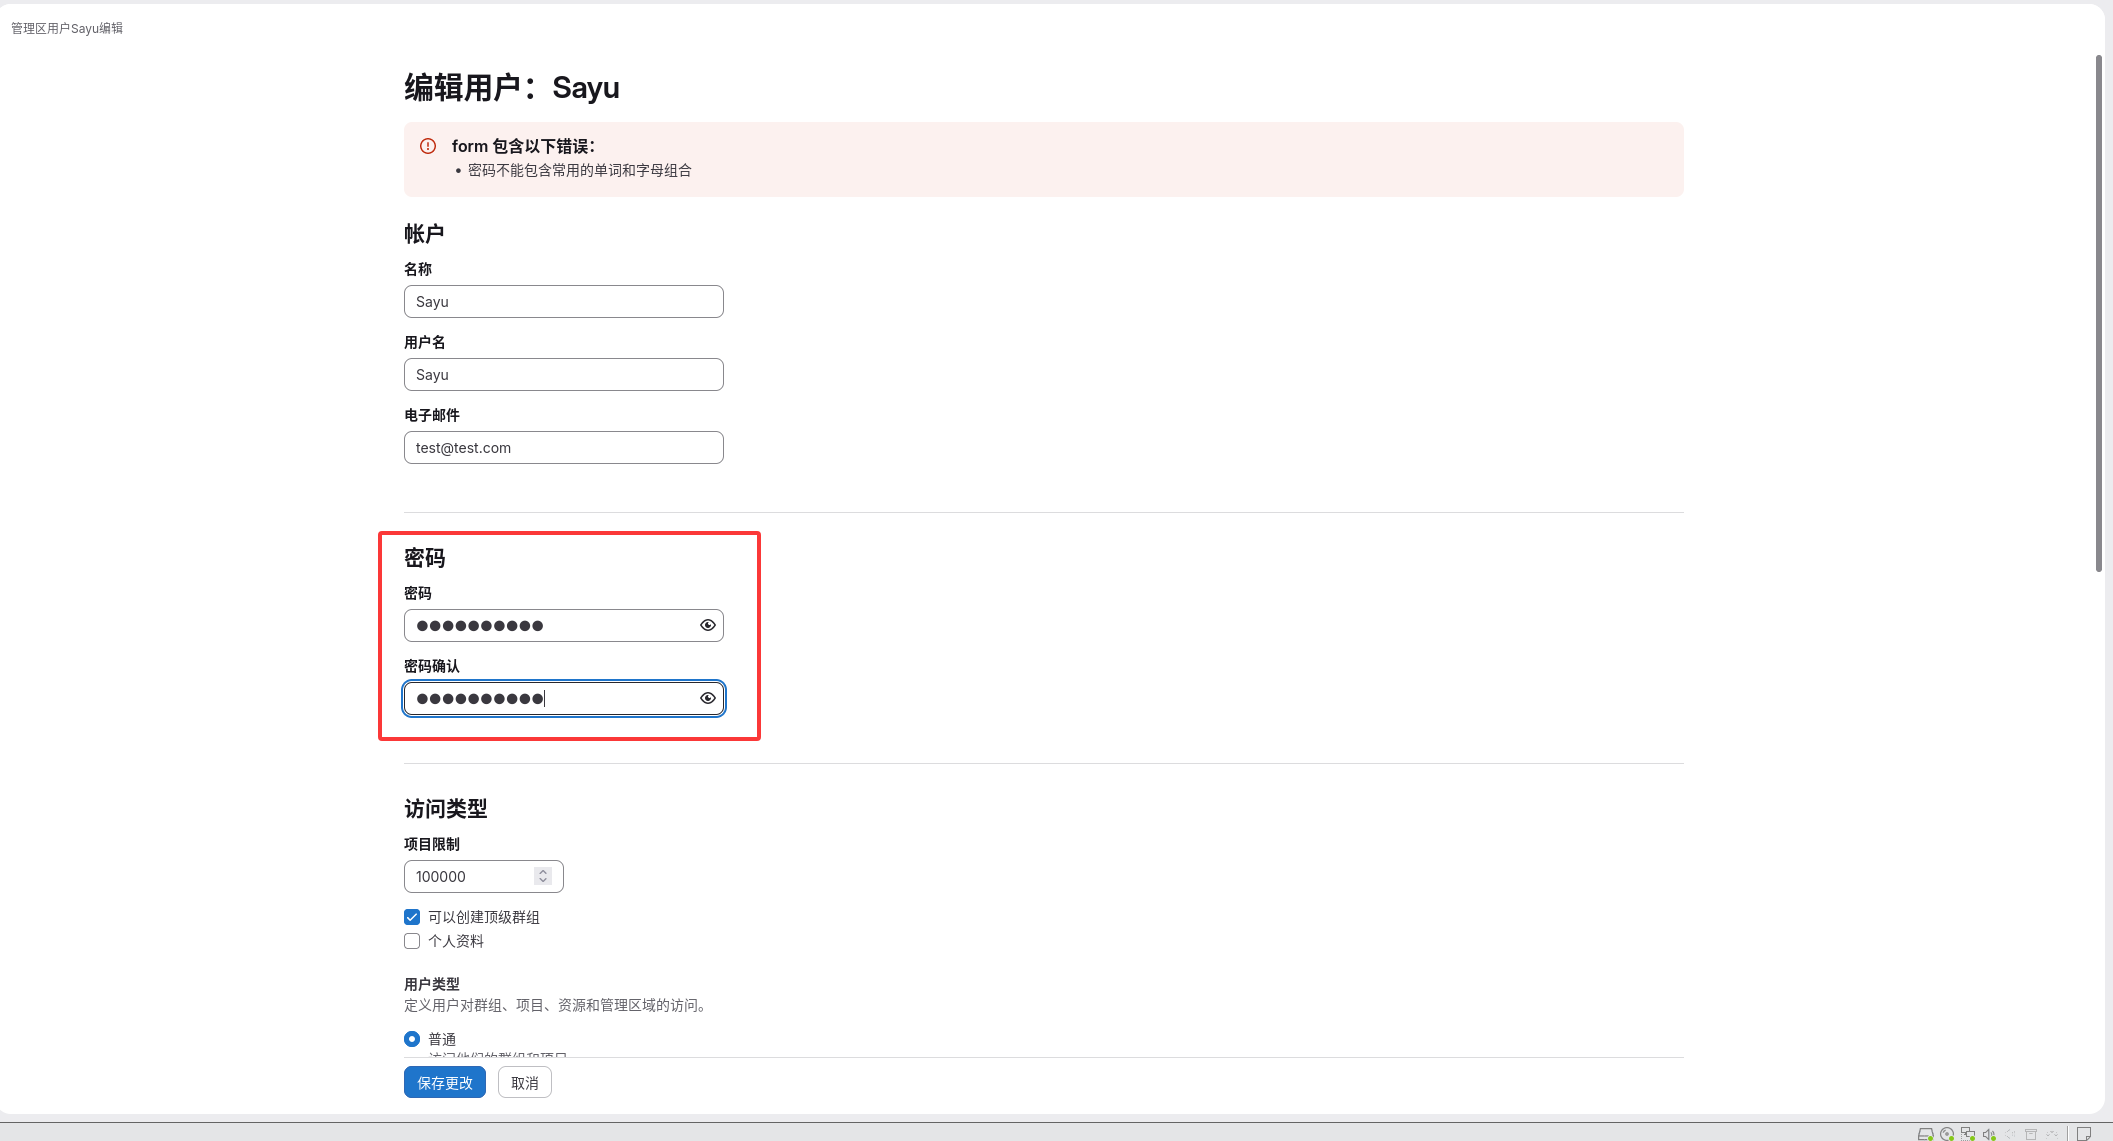This screenshot has height=1141, width=2113.
Task: Click the 名称 input field
Action: 563,302
